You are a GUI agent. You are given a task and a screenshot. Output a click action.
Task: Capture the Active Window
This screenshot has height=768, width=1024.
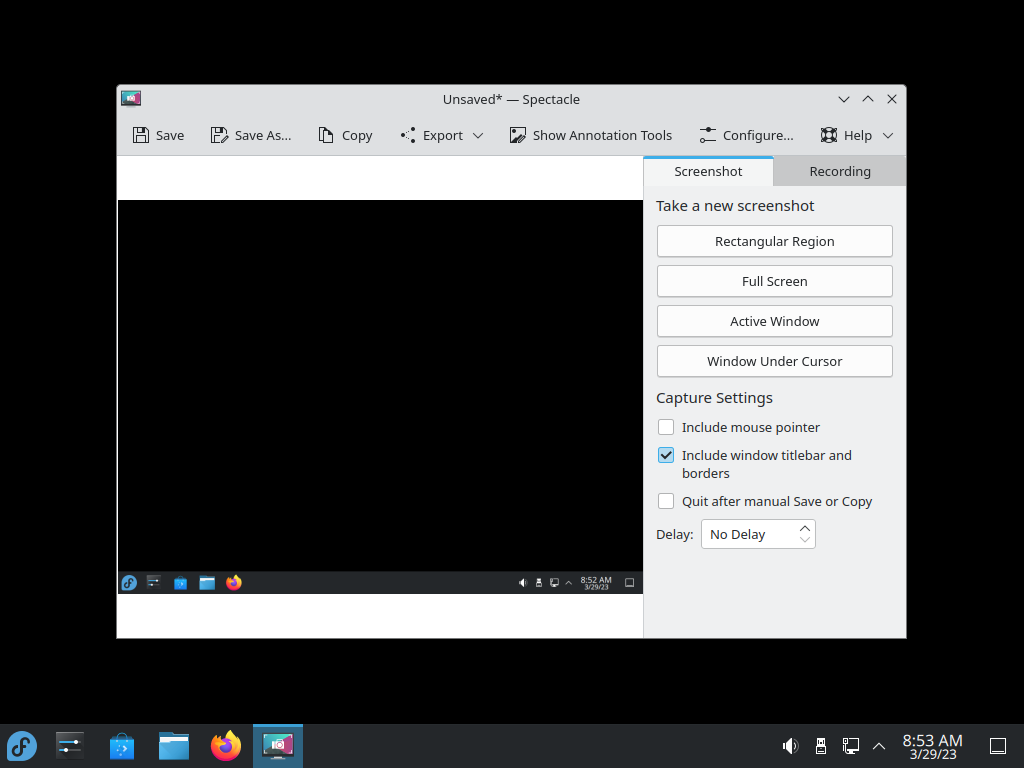(x=775, y=321)
